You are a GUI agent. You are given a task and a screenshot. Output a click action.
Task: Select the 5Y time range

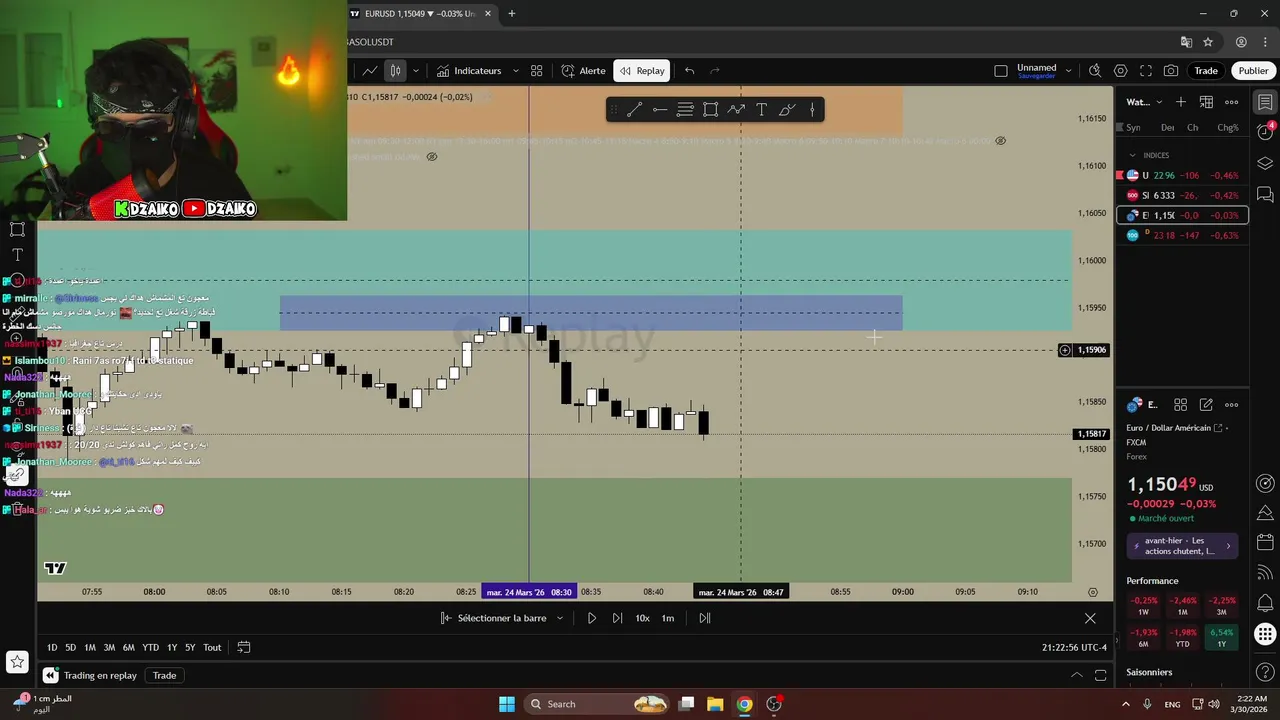(190, 647)
